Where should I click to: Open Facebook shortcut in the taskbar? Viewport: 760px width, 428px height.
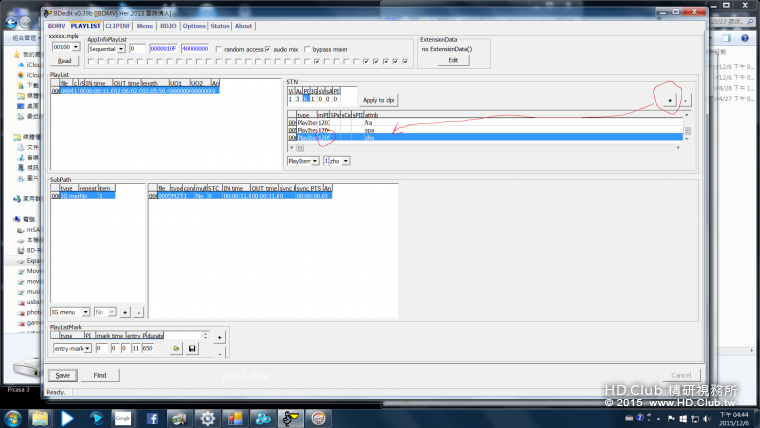coord(152,418)
